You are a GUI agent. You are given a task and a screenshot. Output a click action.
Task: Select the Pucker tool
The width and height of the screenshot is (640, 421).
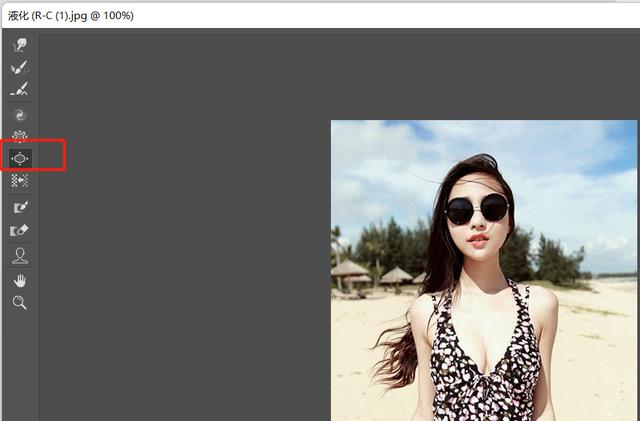click(20, 136)
